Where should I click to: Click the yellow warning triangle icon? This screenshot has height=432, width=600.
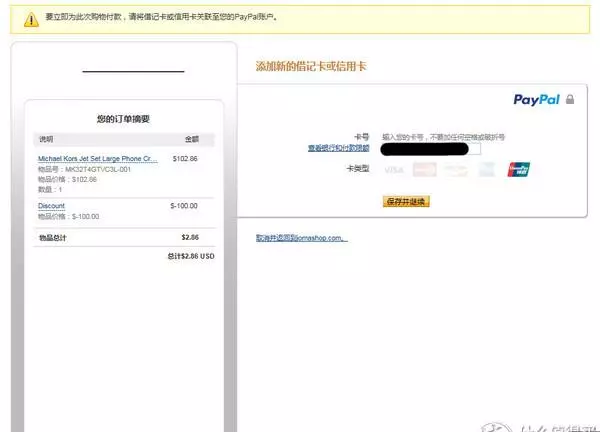[31, 19]
